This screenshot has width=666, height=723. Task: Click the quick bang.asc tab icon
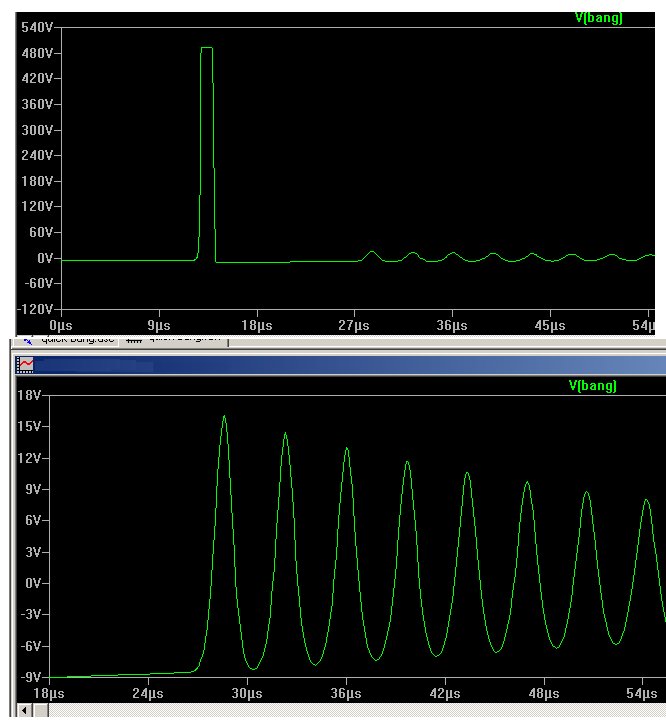pos(27,339)
